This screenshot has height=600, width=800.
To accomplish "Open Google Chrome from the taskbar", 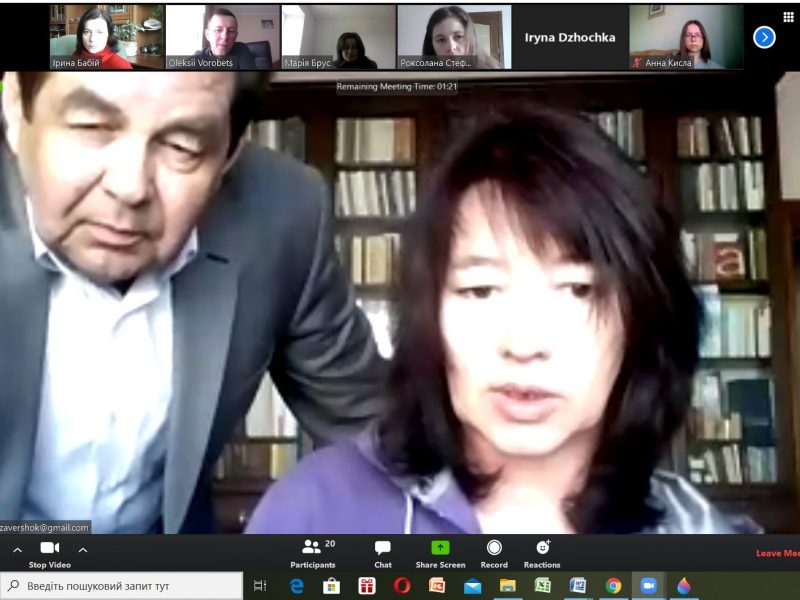I will tap(613, 586).
